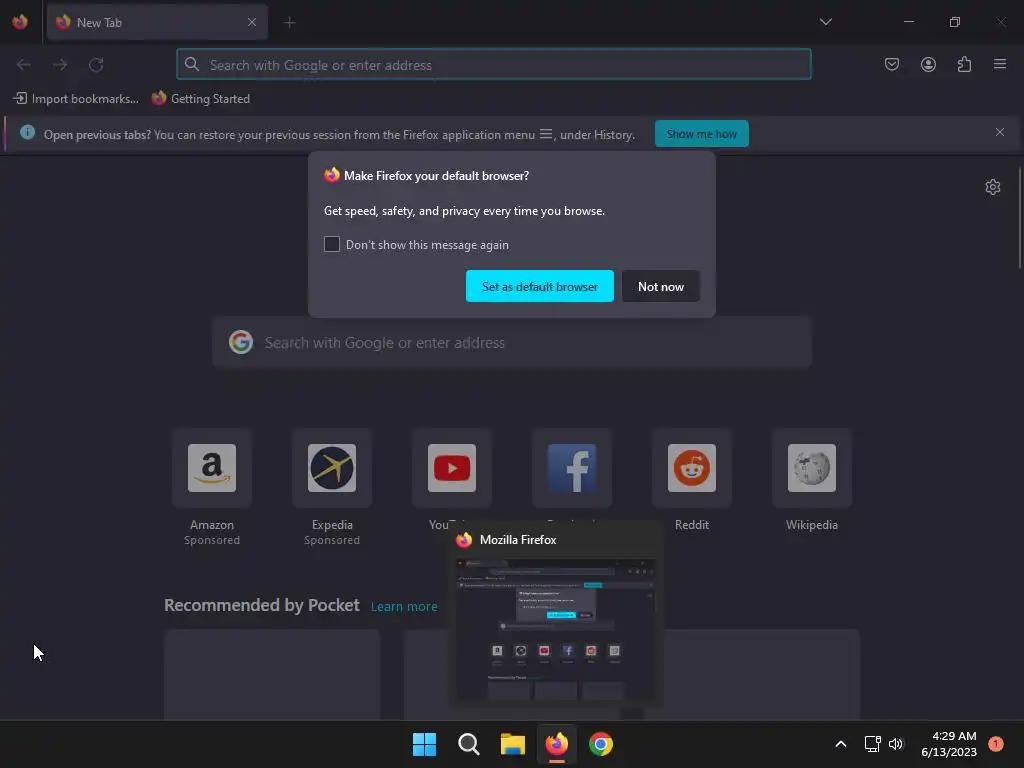
Task: Open Windows taskbar search
Action: [x=468, y=744]
